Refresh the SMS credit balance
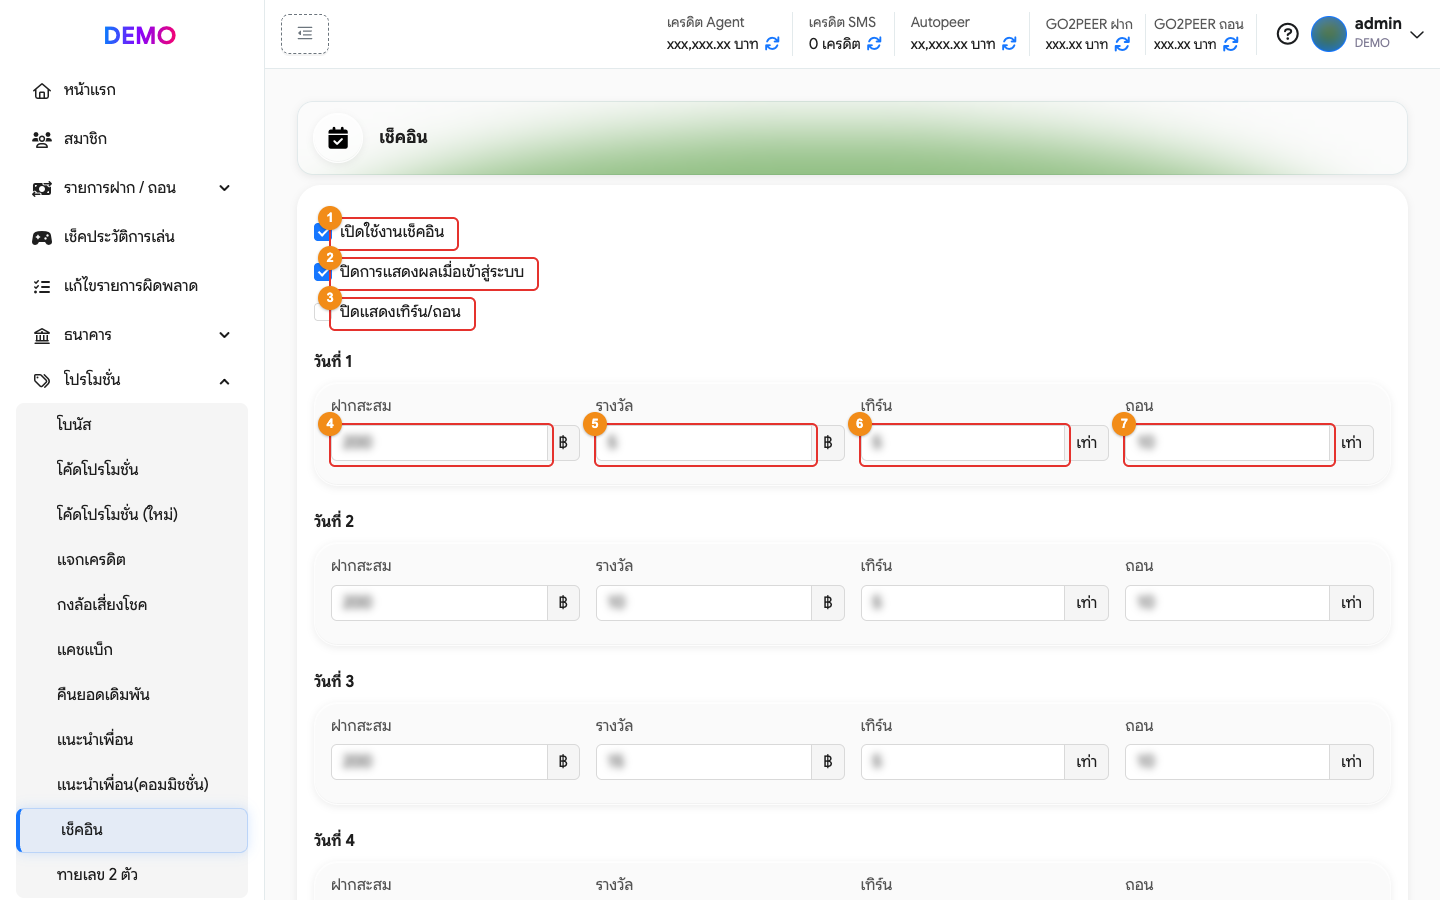The width and height of the screenshot is (1440, 900). [874, 44]
